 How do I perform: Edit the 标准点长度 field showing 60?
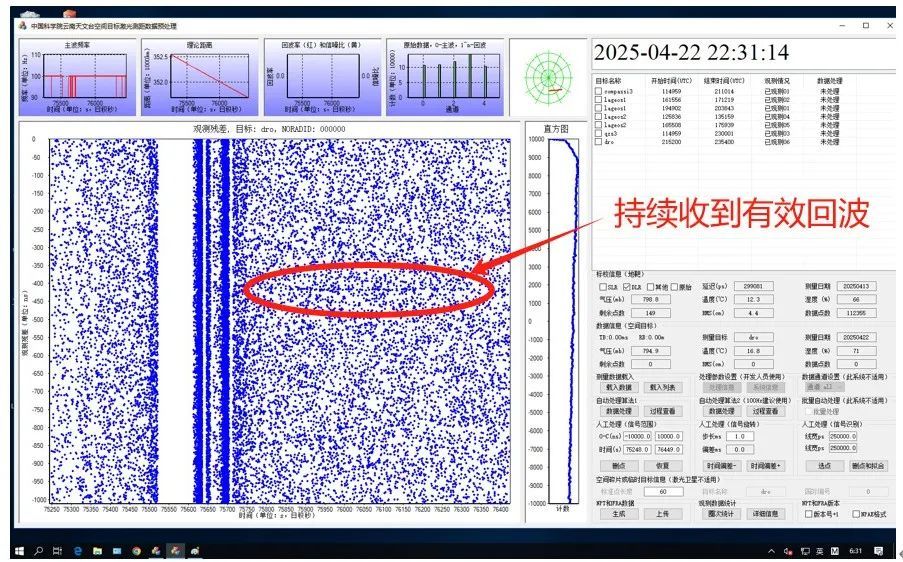pos(663,492)
